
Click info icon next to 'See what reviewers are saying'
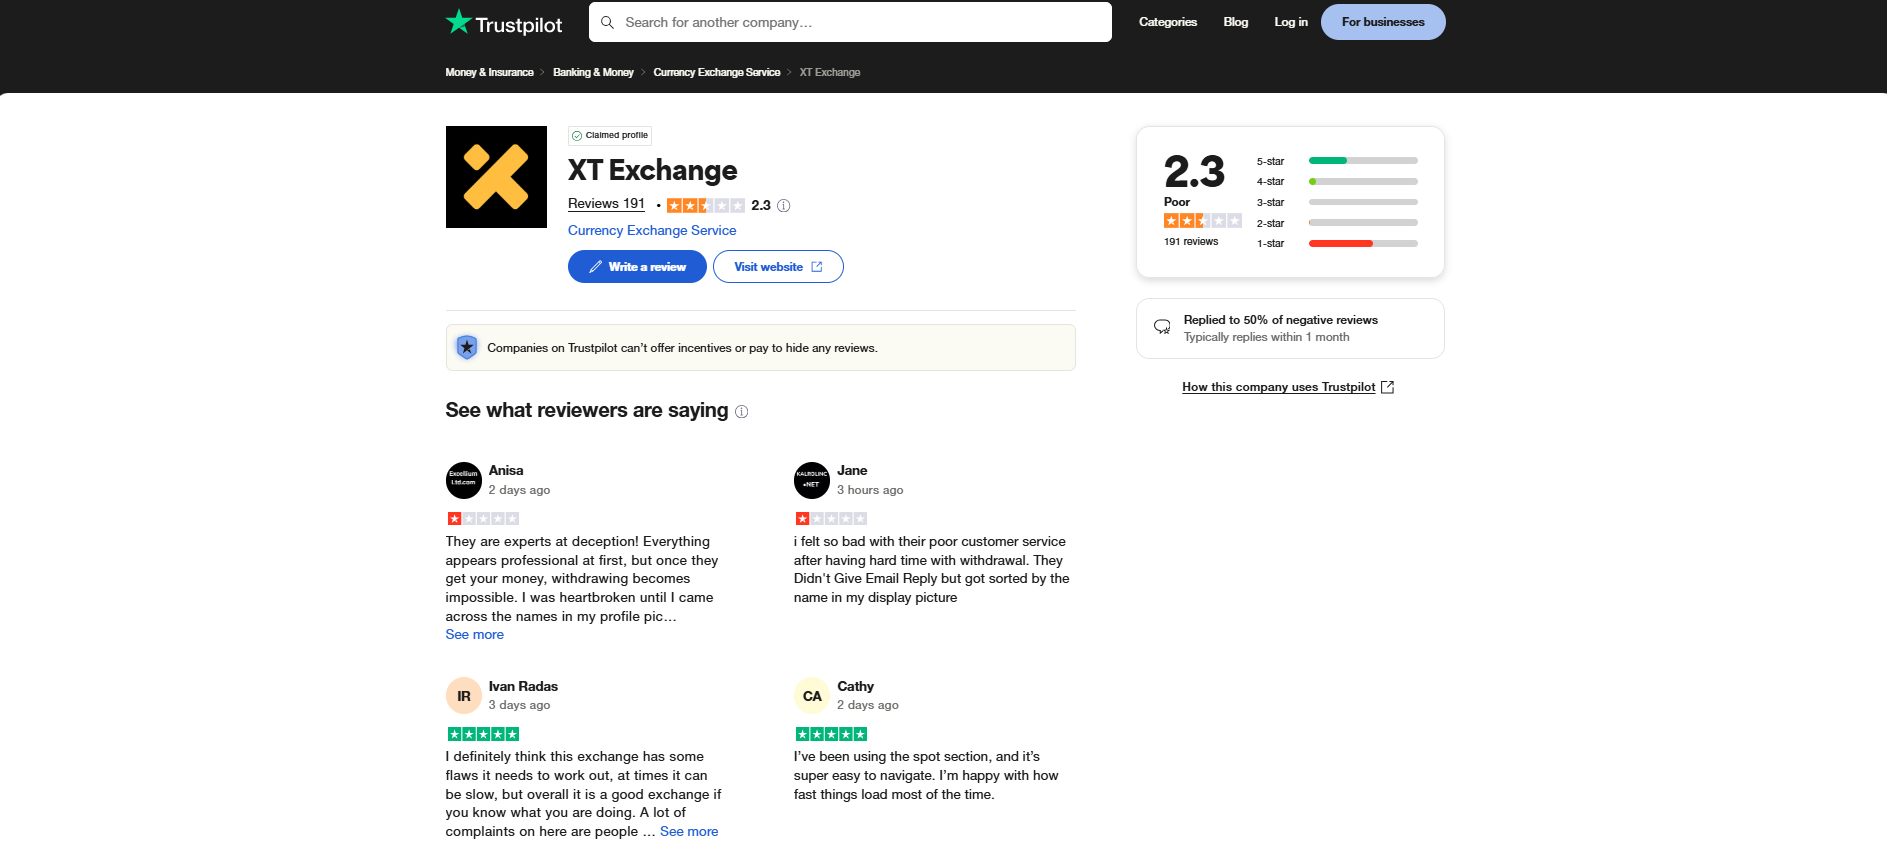point(741,412)
